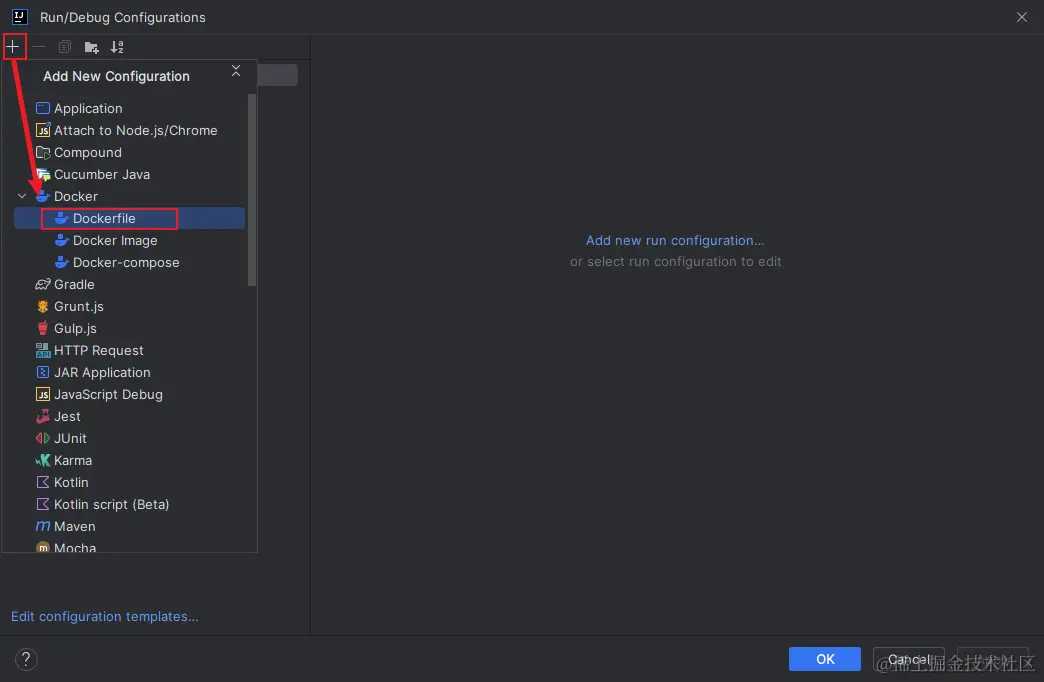Click the Attach to Node.js/Chrome icon

[43, 130]
